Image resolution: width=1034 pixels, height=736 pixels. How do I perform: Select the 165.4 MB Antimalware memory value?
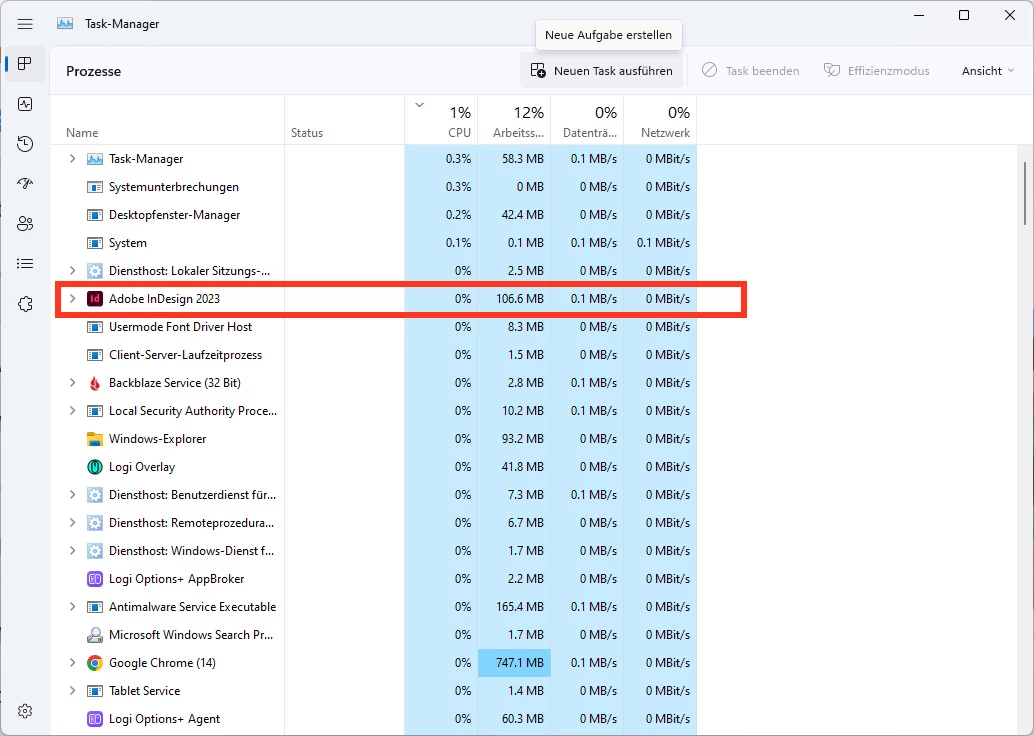(520, 607)
